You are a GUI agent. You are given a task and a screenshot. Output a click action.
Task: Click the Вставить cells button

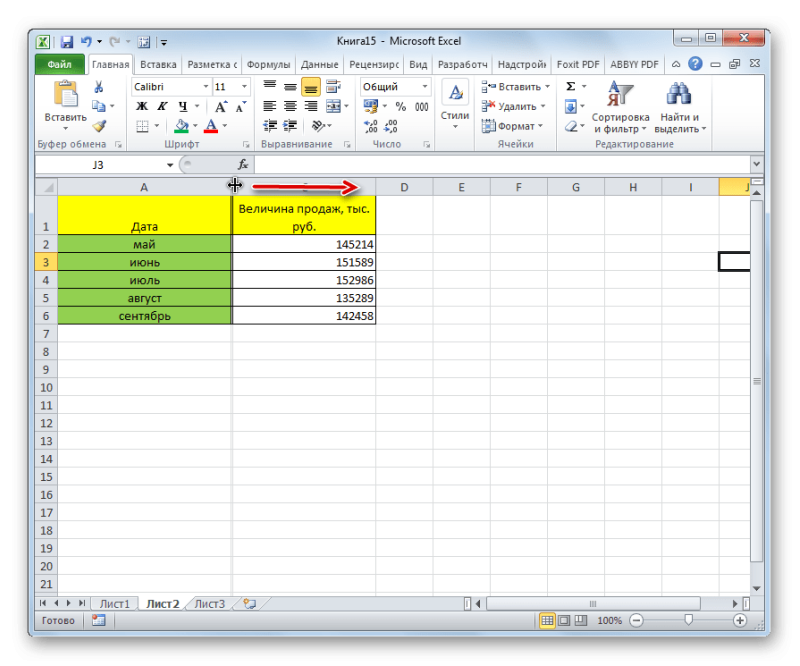click(x=515, y=87)
